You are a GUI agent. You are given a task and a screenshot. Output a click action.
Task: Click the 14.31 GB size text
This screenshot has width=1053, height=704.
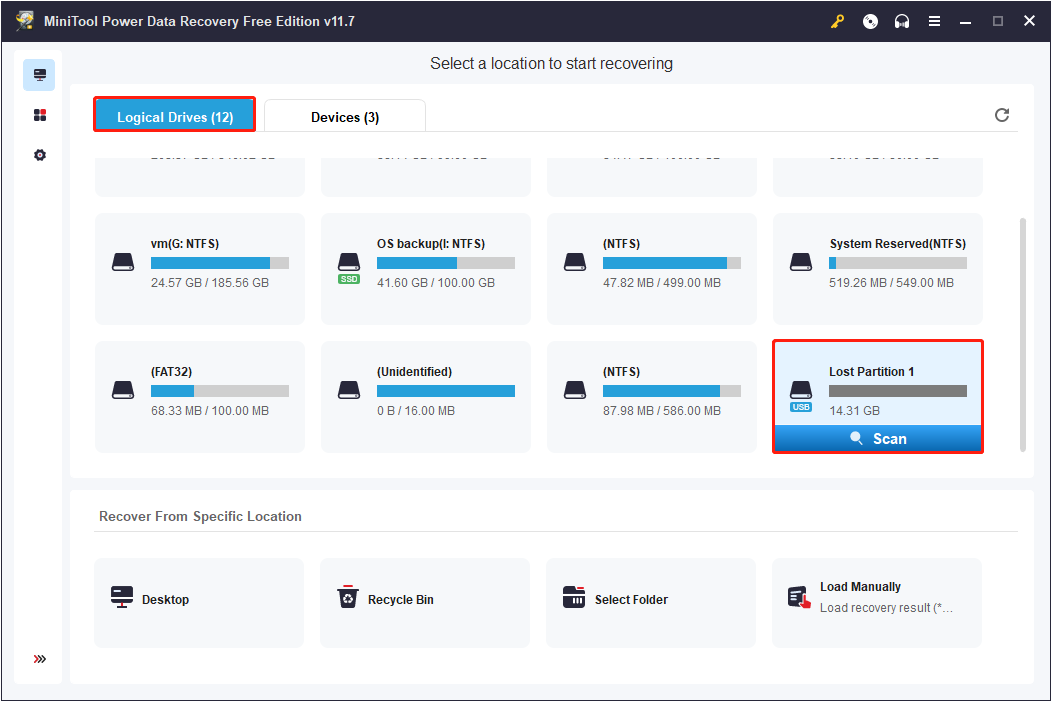pyautogui.click(x=854, y=410)
